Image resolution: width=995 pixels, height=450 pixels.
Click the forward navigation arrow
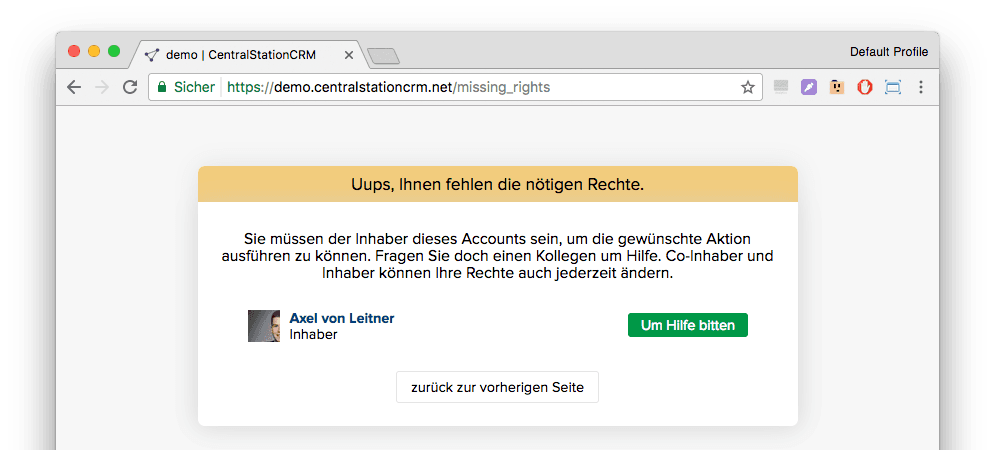[x=101, y=87]
